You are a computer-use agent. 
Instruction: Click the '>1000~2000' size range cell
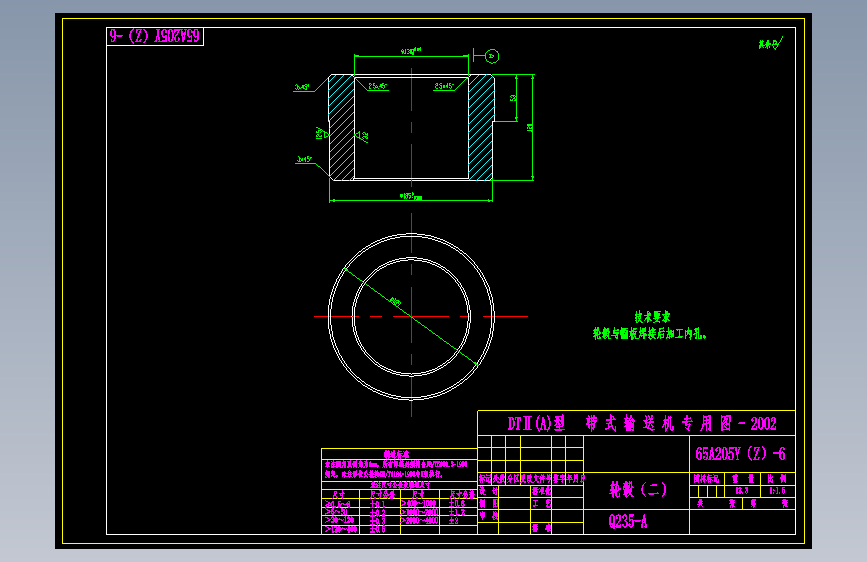(419, 512)
